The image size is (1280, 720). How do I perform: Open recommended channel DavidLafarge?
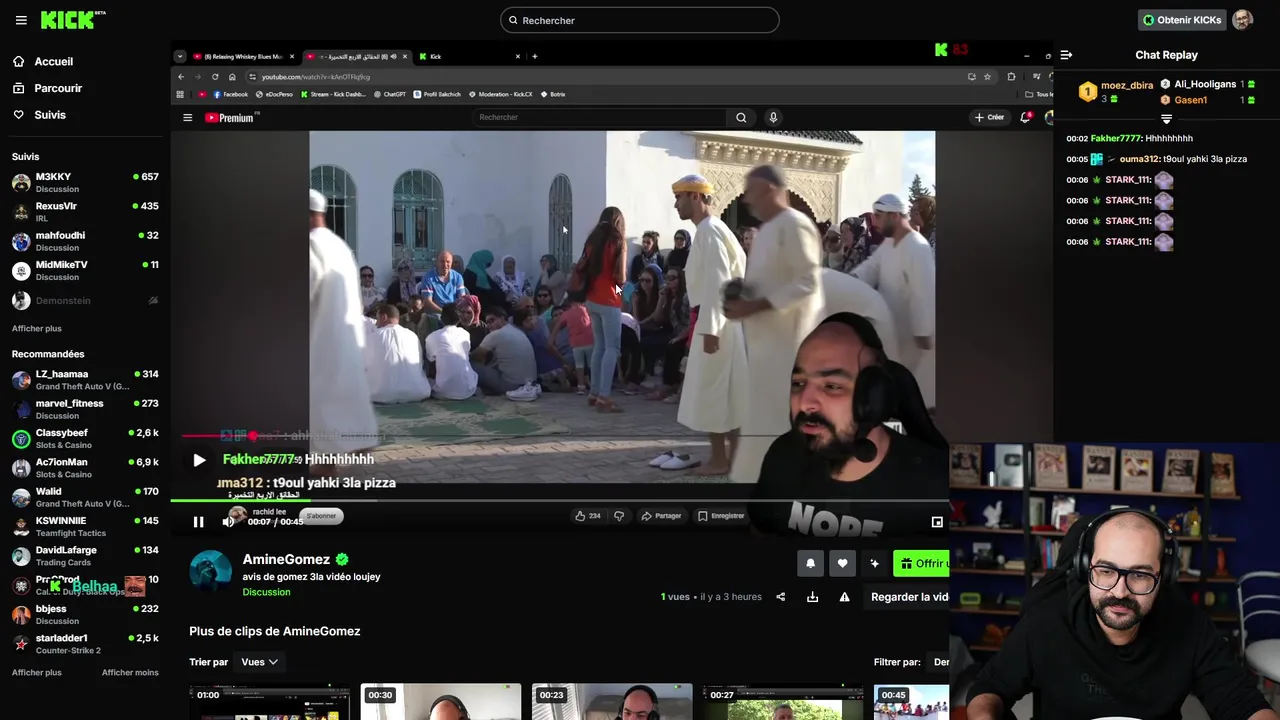coord(85,556)
